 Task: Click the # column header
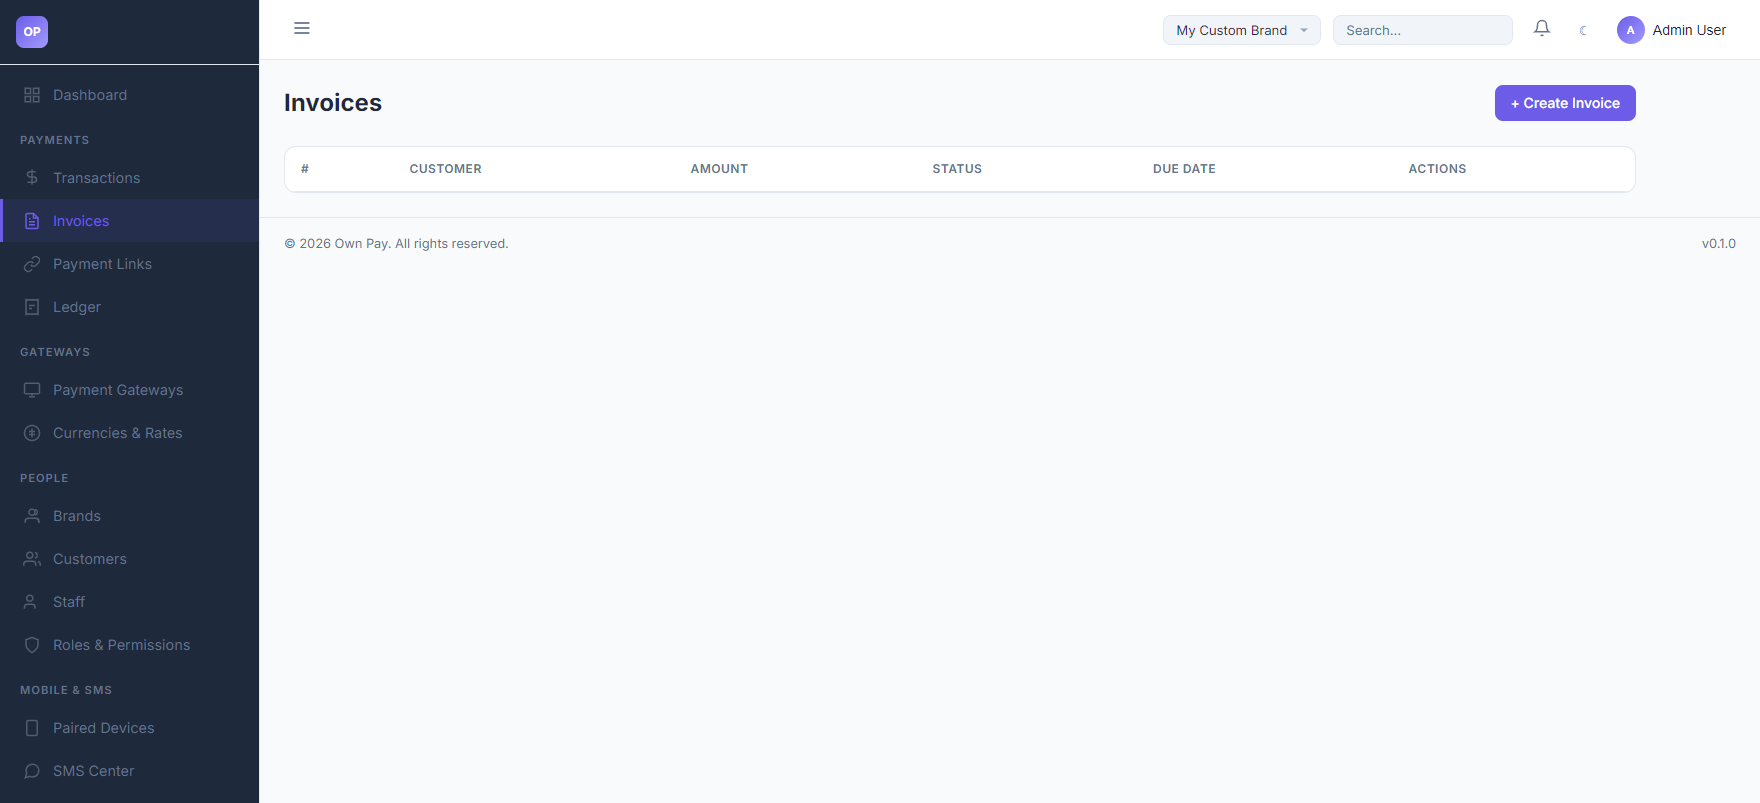point(305,169)
